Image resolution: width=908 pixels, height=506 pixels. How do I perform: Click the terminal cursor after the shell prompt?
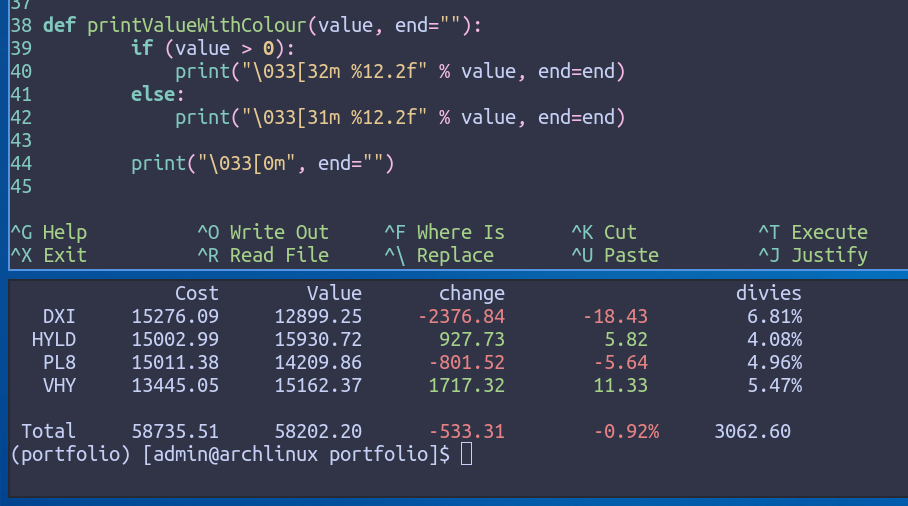[467, 454]
